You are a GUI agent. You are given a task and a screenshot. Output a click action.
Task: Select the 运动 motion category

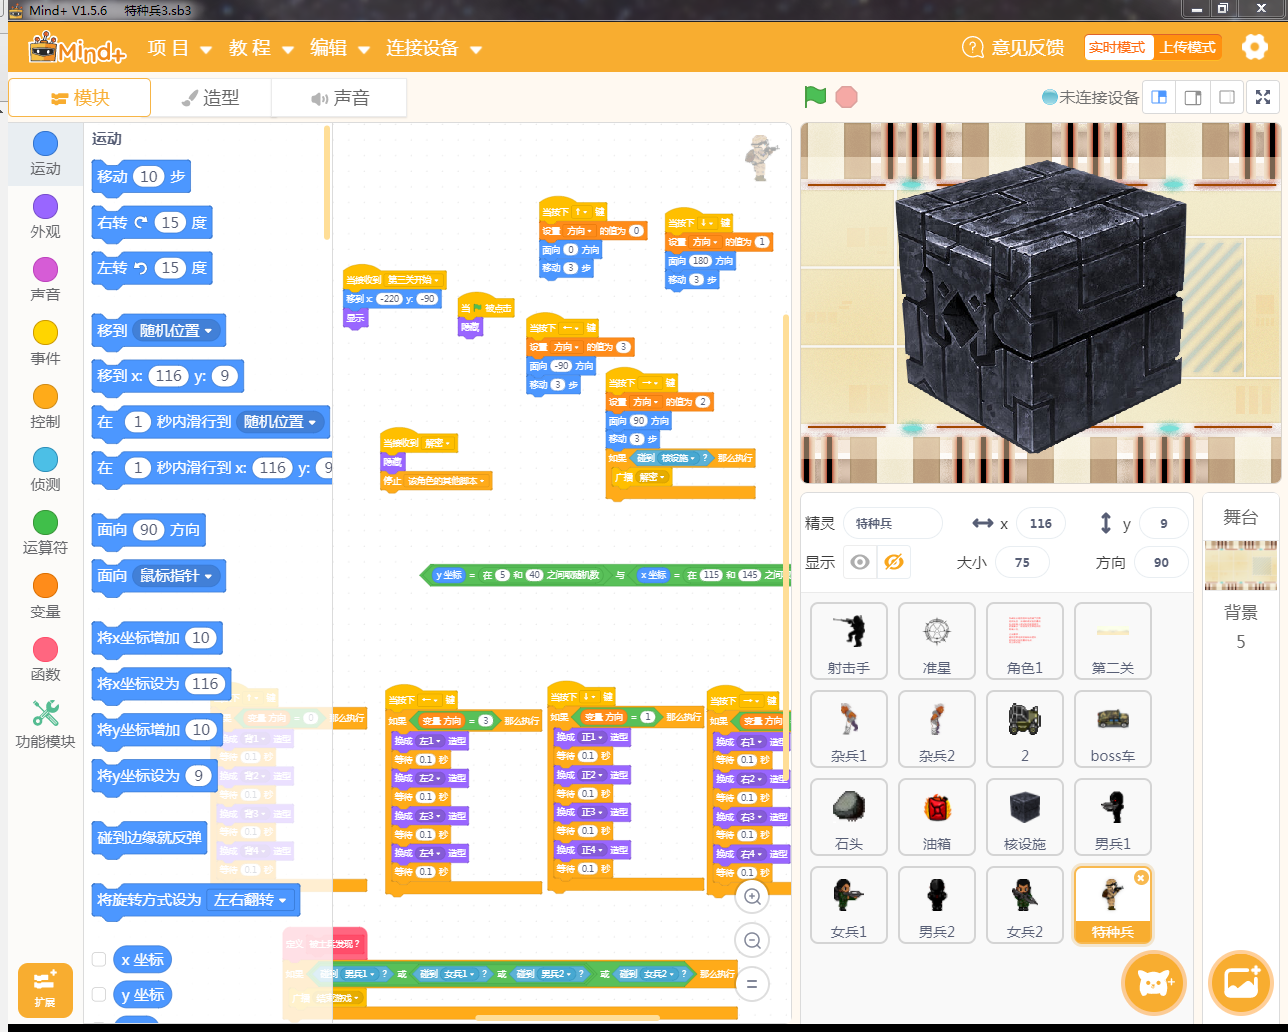[x=45, y=153]
